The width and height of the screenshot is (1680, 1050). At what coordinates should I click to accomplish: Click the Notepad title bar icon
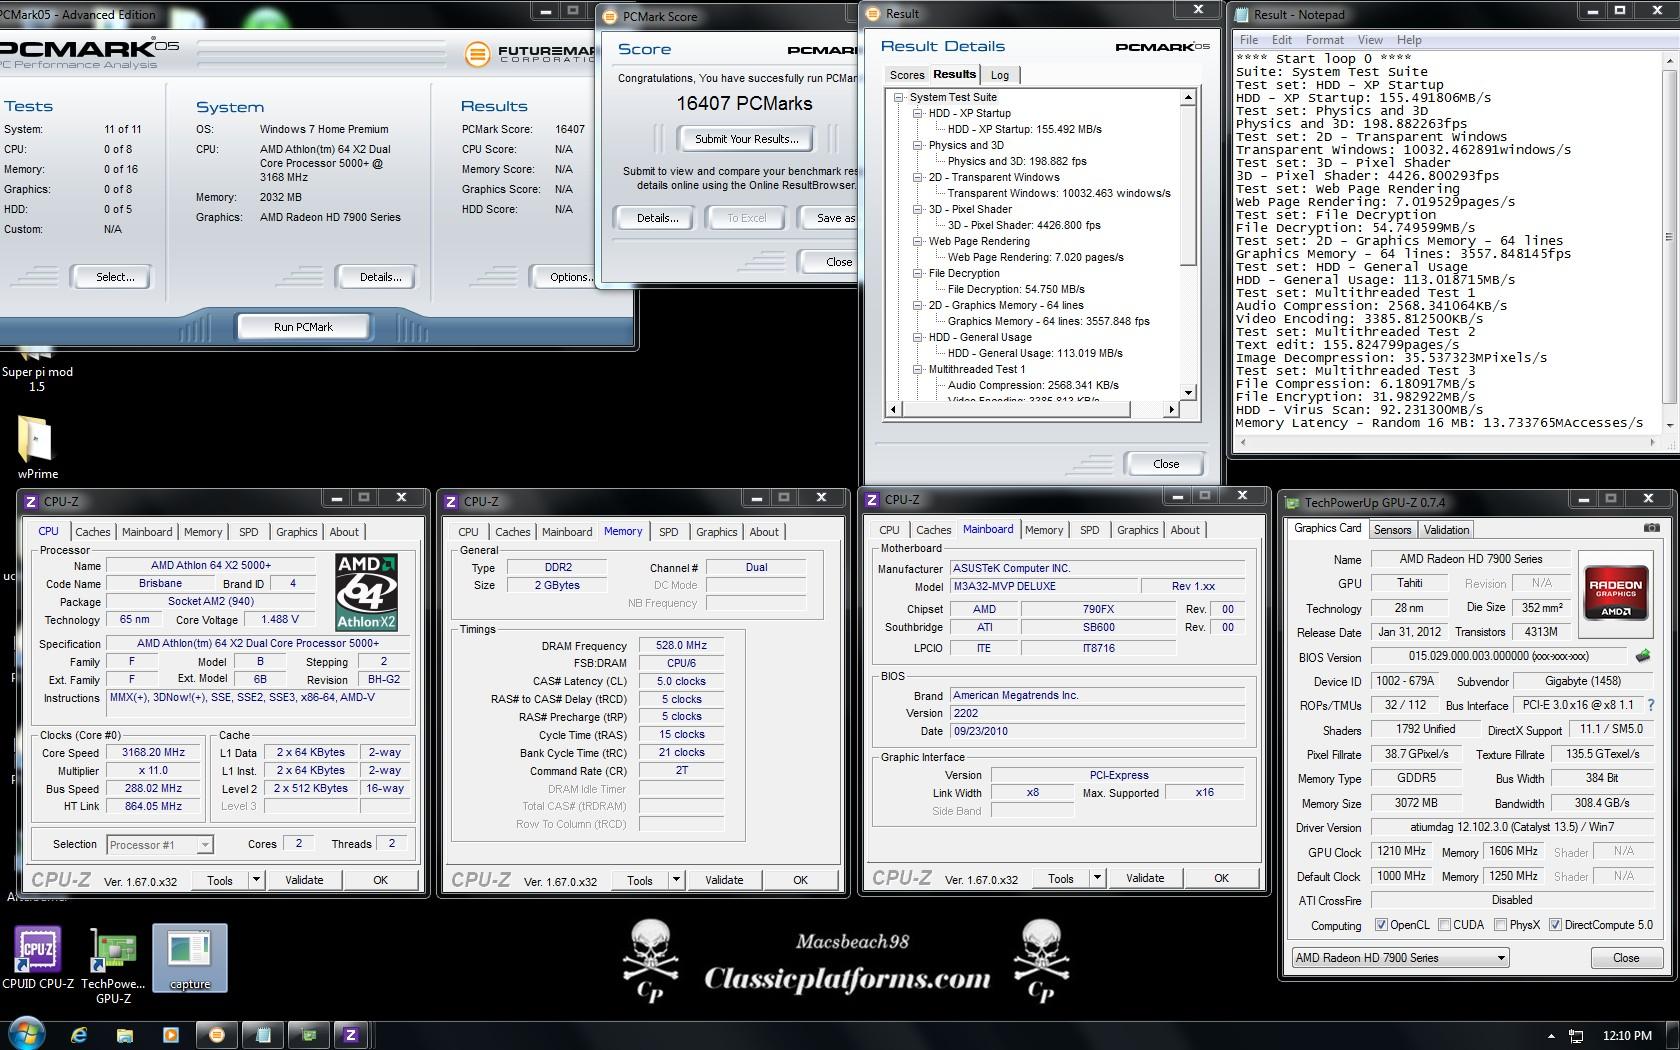[x=1242, y=14]
